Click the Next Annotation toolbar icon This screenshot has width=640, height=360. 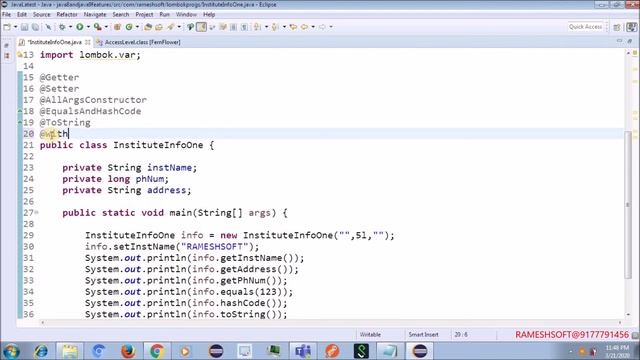257,27
